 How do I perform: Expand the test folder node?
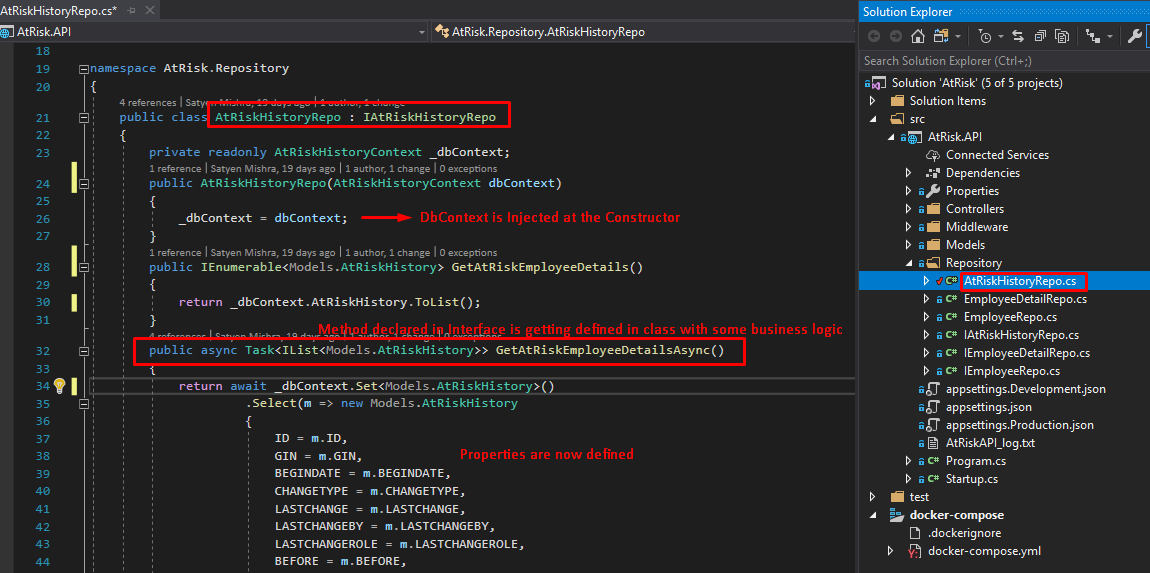tap(872, 497)
